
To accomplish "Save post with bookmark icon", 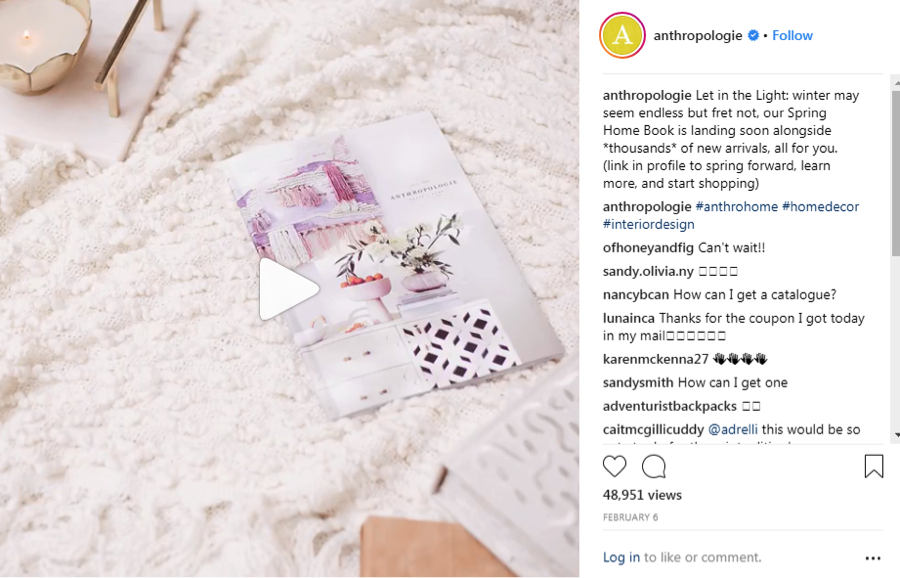I will (x=874, y=466).
